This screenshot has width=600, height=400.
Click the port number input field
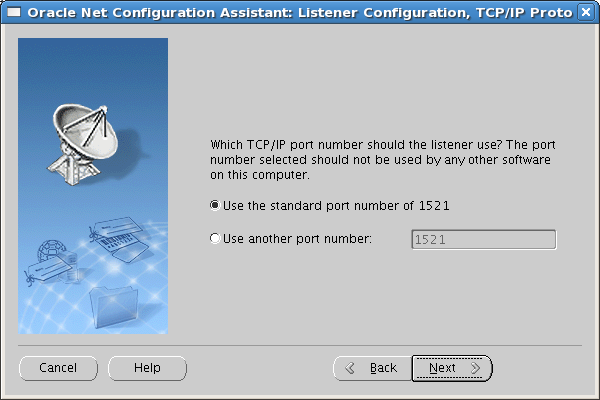tap(484, 240)
